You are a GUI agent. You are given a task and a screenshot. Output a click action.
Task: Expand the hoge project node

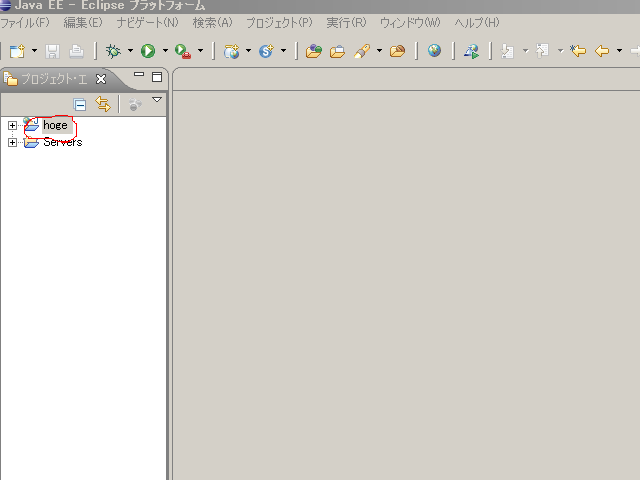click(12, 125)
